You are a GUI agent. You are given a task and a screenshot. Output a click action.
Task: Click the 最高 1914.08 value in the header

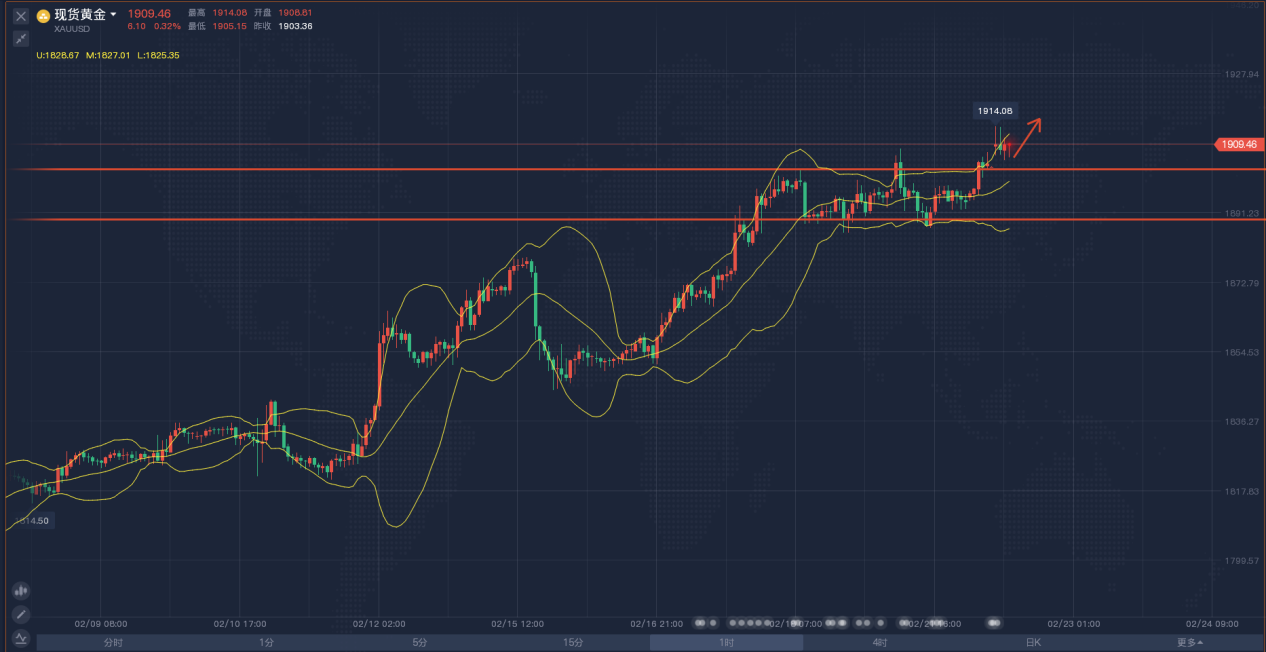click(x=229, y=12)
